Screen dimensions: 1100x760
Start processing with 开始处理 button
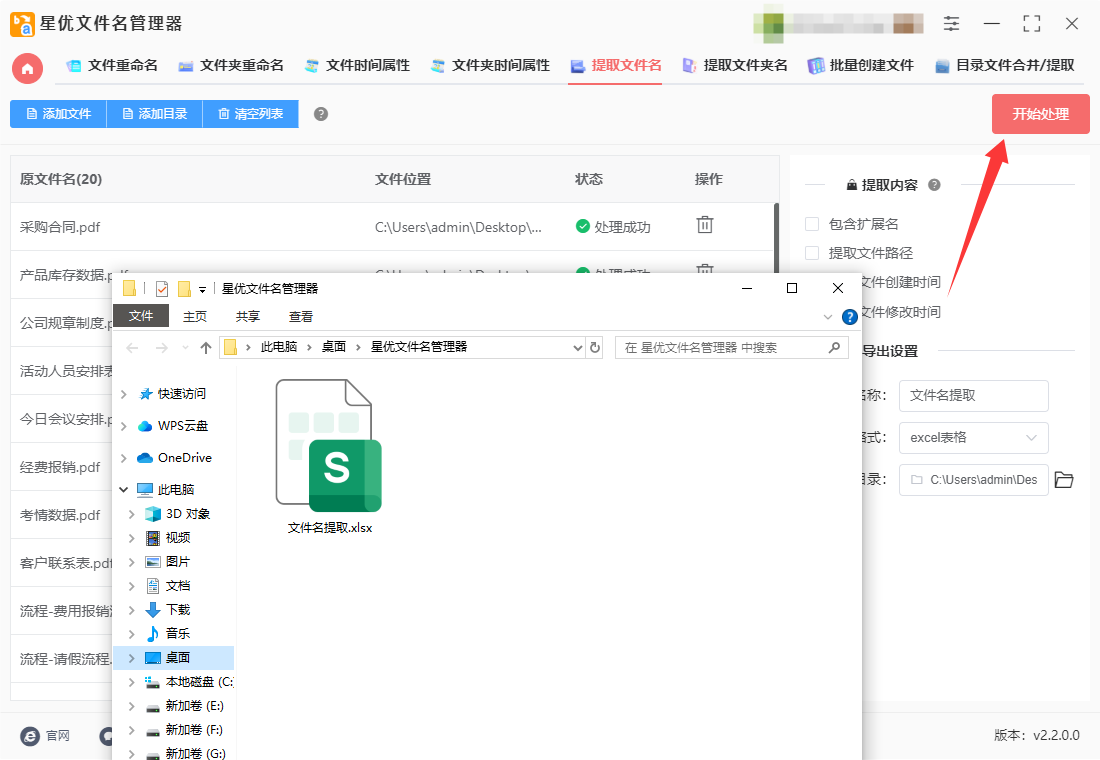pos(1040,114)
